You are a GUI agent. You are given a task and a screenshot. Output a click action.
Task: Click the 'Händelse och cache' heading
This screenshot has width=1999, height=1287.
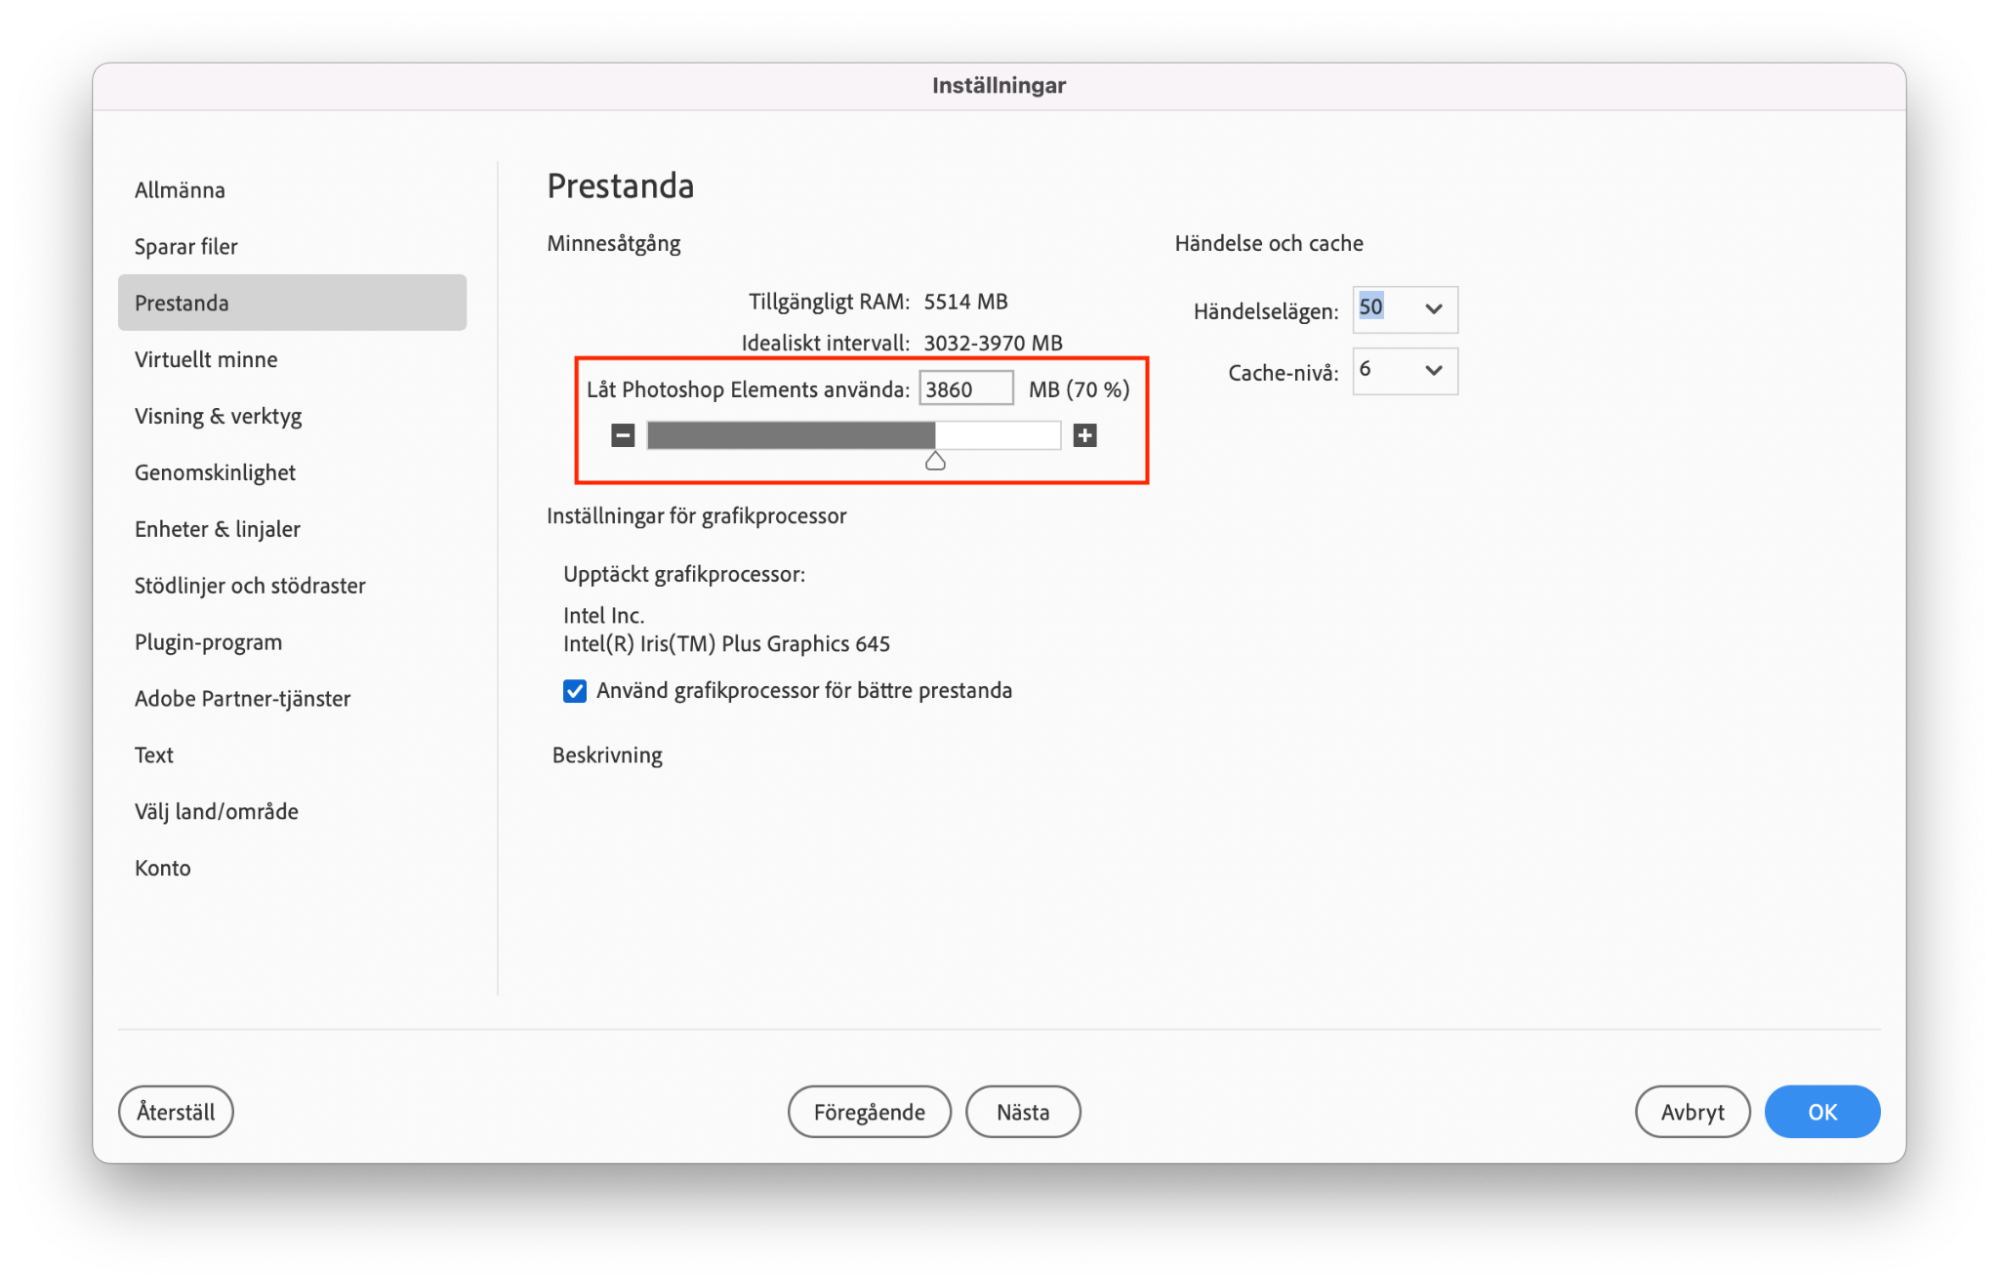coord(1269,244)
